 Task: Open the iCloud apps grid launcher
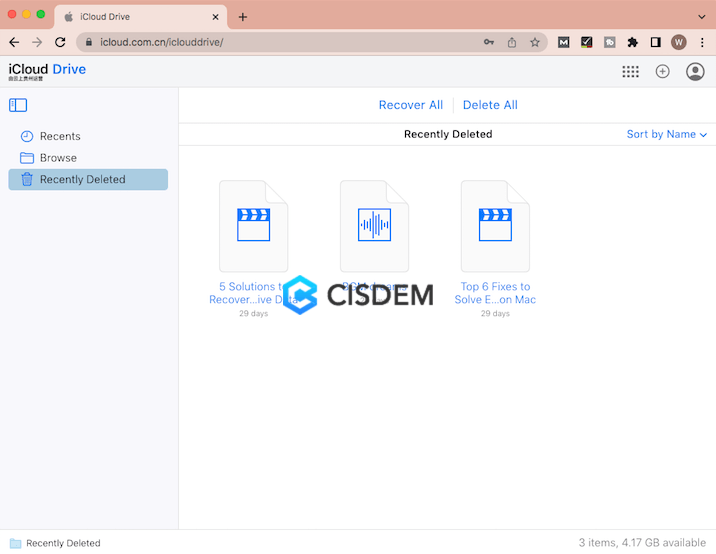tap(630, 71)
